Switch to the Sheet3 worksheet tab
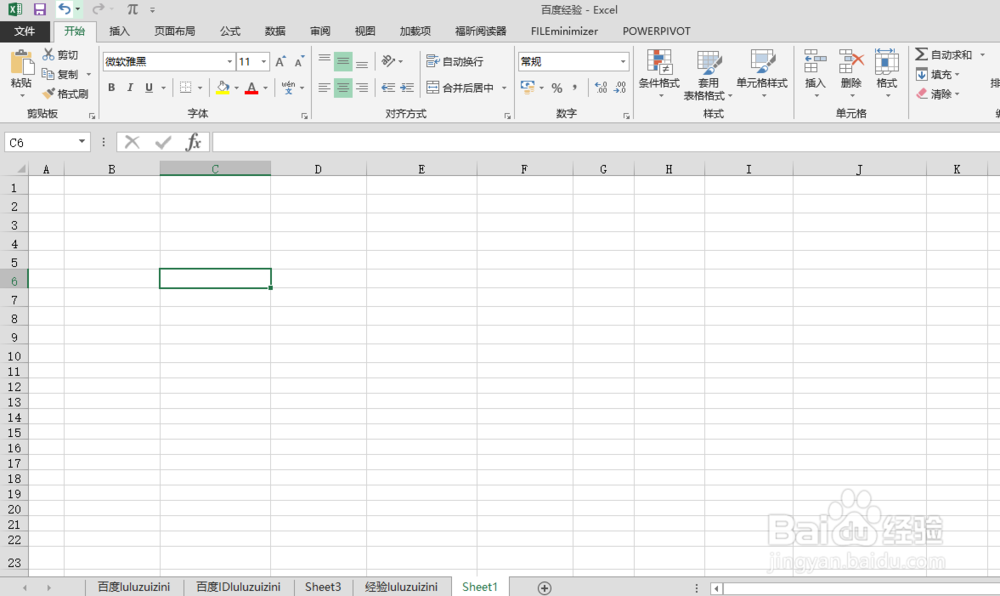1000x596 pixels. pos(323,587)
